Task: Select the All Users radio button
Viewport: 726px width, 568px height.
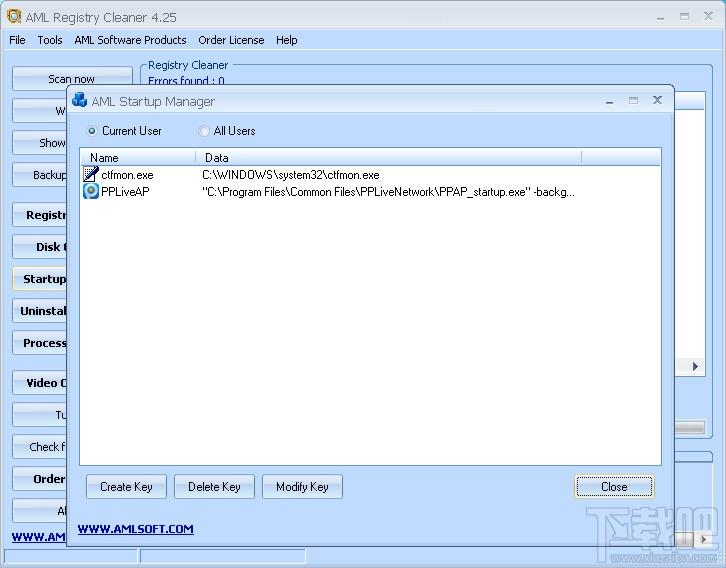Action: (x=203, y=131)
